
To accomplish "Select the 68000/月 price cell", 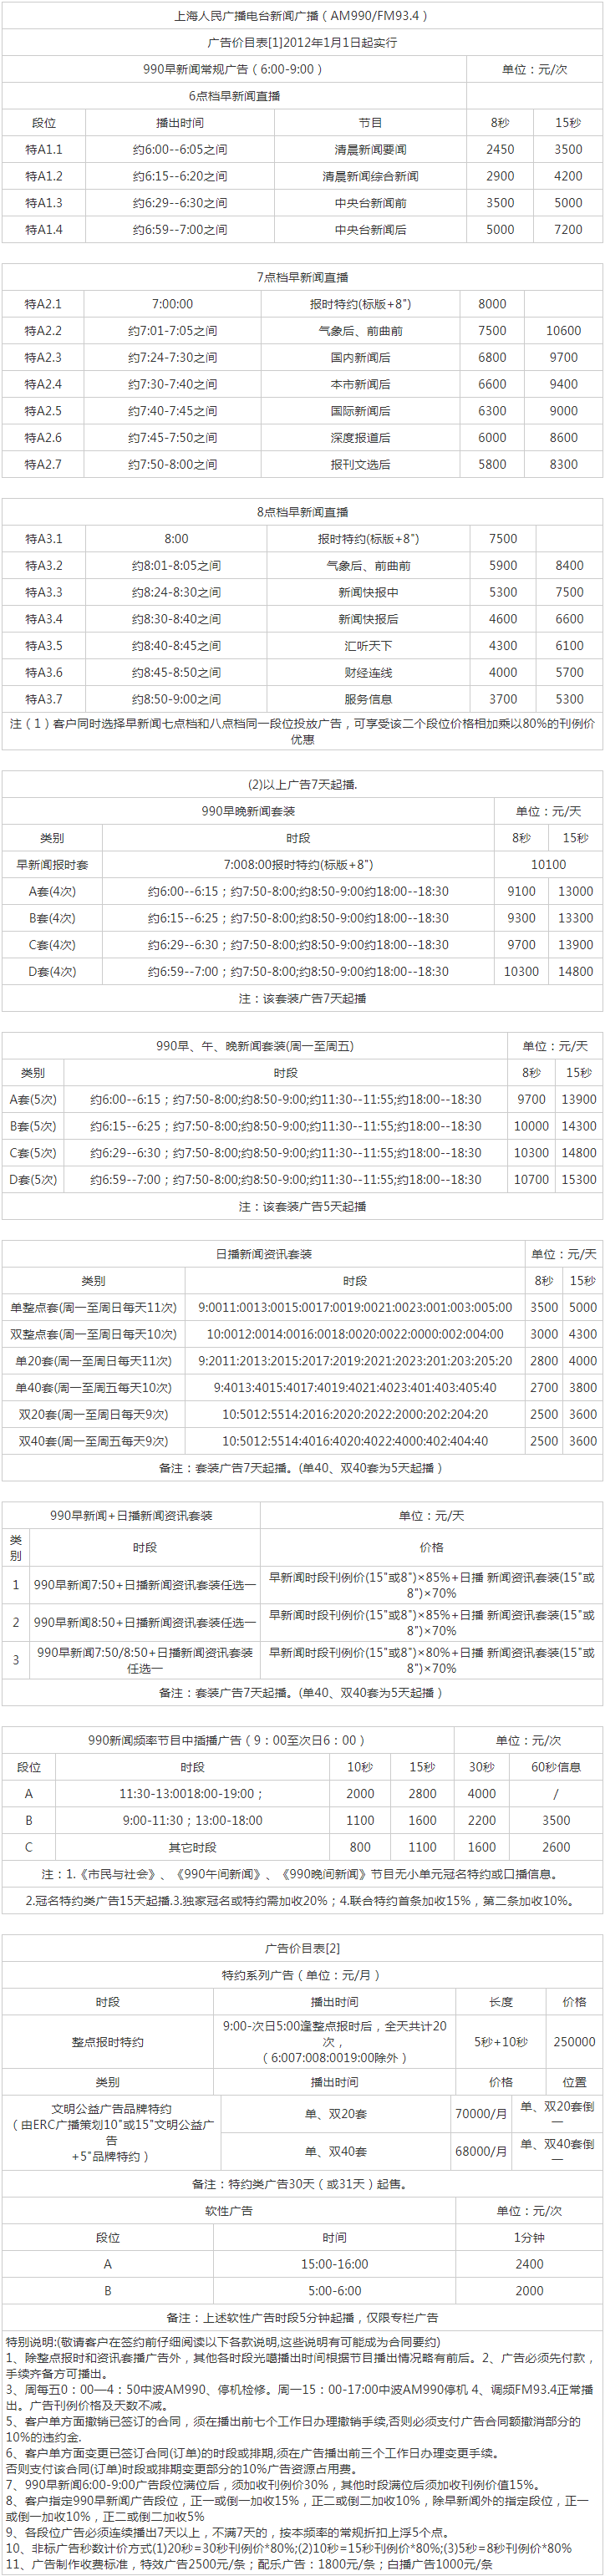I will pyautogui.click(x=481, y=2151).
